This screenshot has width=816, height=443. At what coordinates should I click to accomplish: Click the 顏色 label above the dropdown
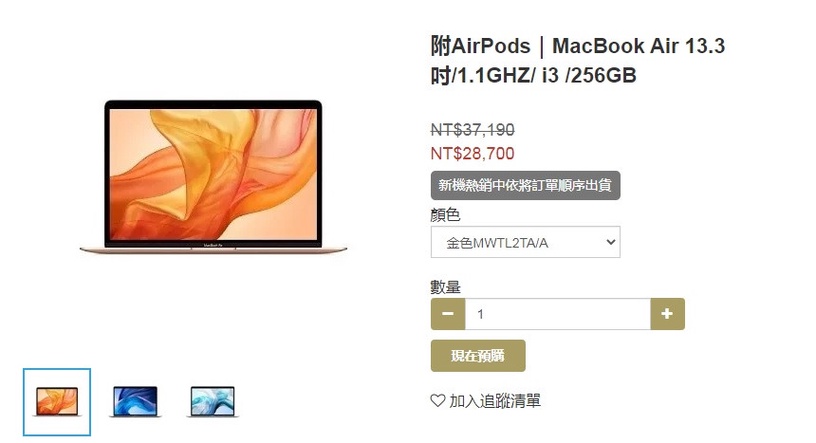point(445,214)
